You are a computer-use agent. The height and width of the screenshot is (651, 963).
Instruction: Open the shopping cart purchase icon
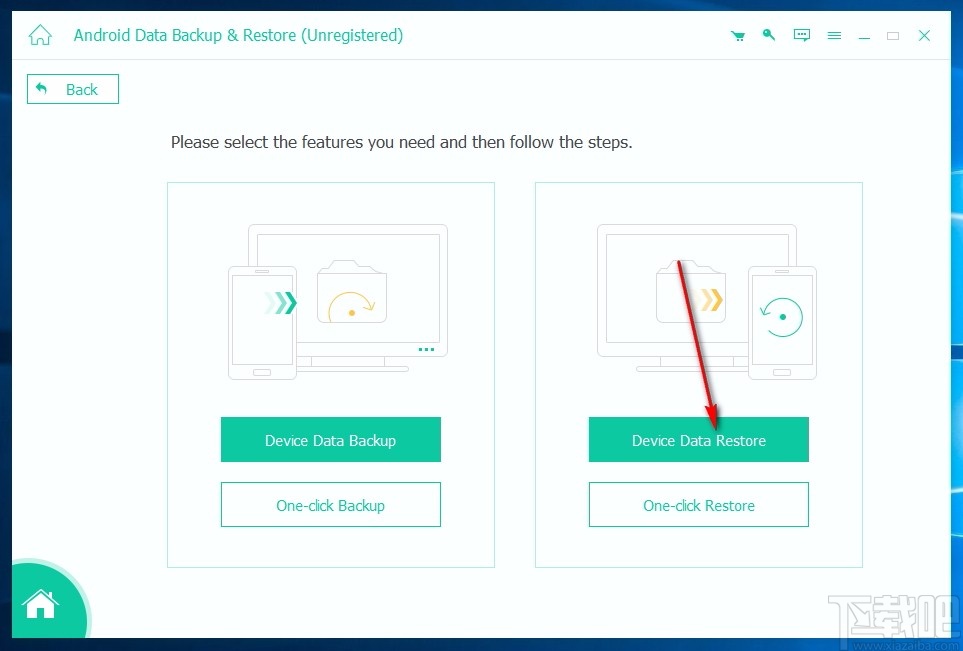point(738,36)
